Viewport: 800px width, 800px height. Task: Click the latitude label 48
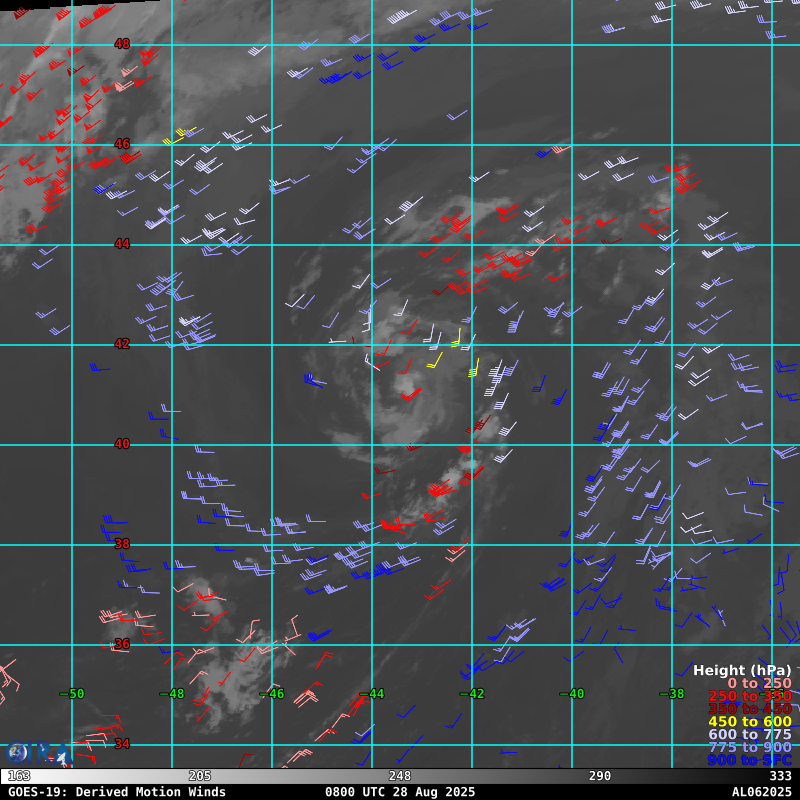click(x=122, y=44)
